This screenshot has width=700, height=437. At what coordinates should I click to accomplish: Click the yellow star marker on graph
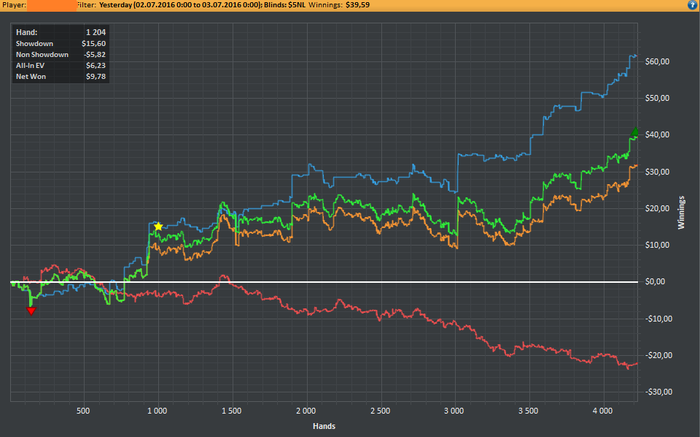(158, 226)
